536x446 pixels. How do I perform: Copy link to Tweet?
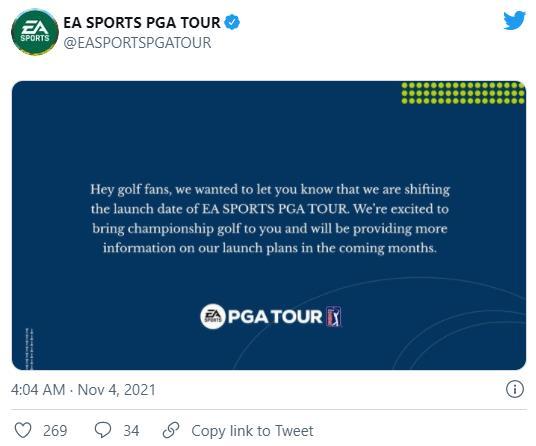pyautogui.click(x=252, y=431)
